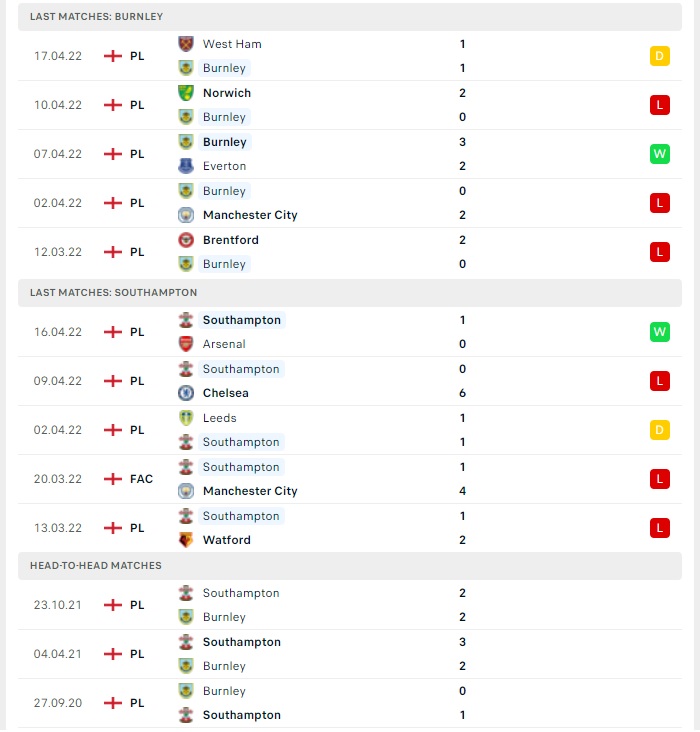Click the red L badge for Chelsea match
The image size is (700, 732).
pos(659,381)
